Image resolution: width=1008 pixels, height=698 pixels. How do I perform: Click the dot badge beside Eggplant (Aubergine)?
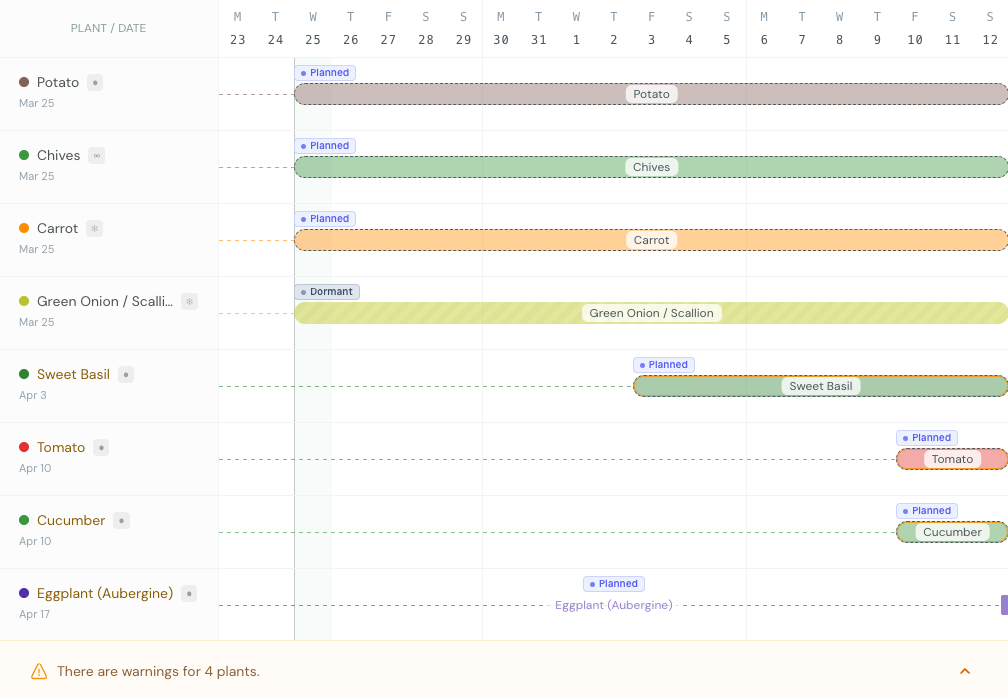pos(189,594)
